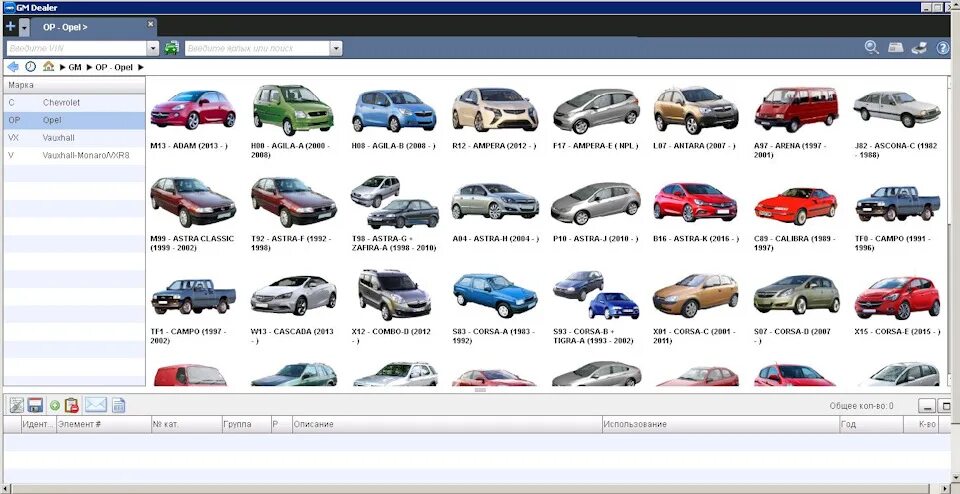
Task: Click the printer icon in top toolbar
Action: coord(919,48)
